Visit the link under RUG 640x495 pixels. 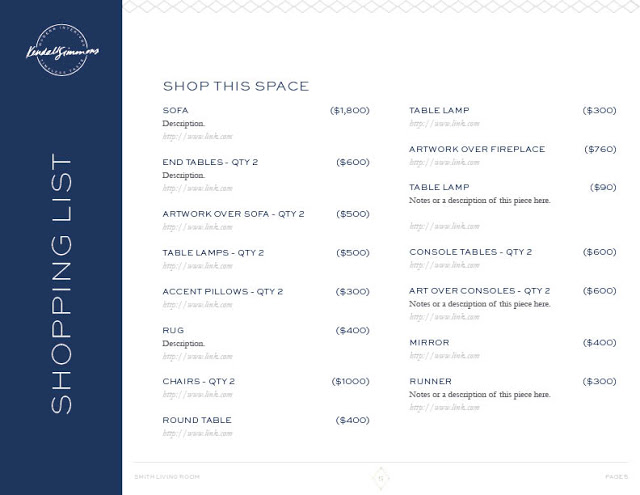(x=197, y=356)
